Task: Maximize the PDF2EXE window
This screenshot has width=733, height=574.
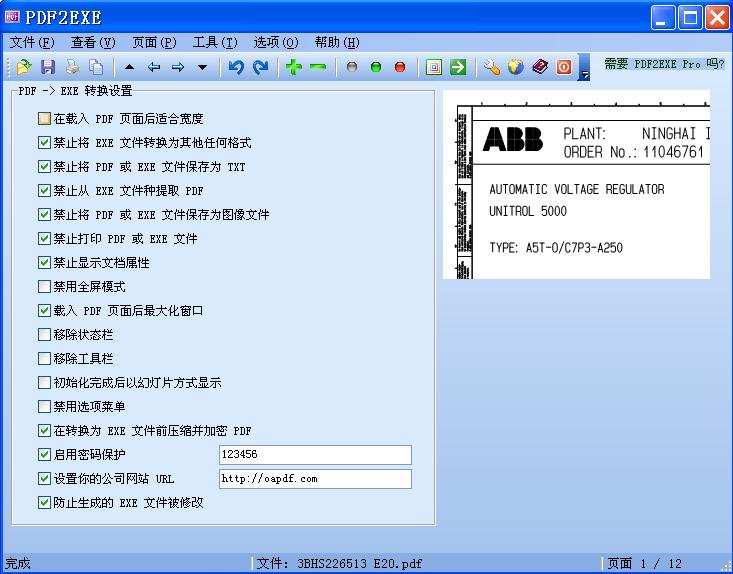Action: point(690,18)
